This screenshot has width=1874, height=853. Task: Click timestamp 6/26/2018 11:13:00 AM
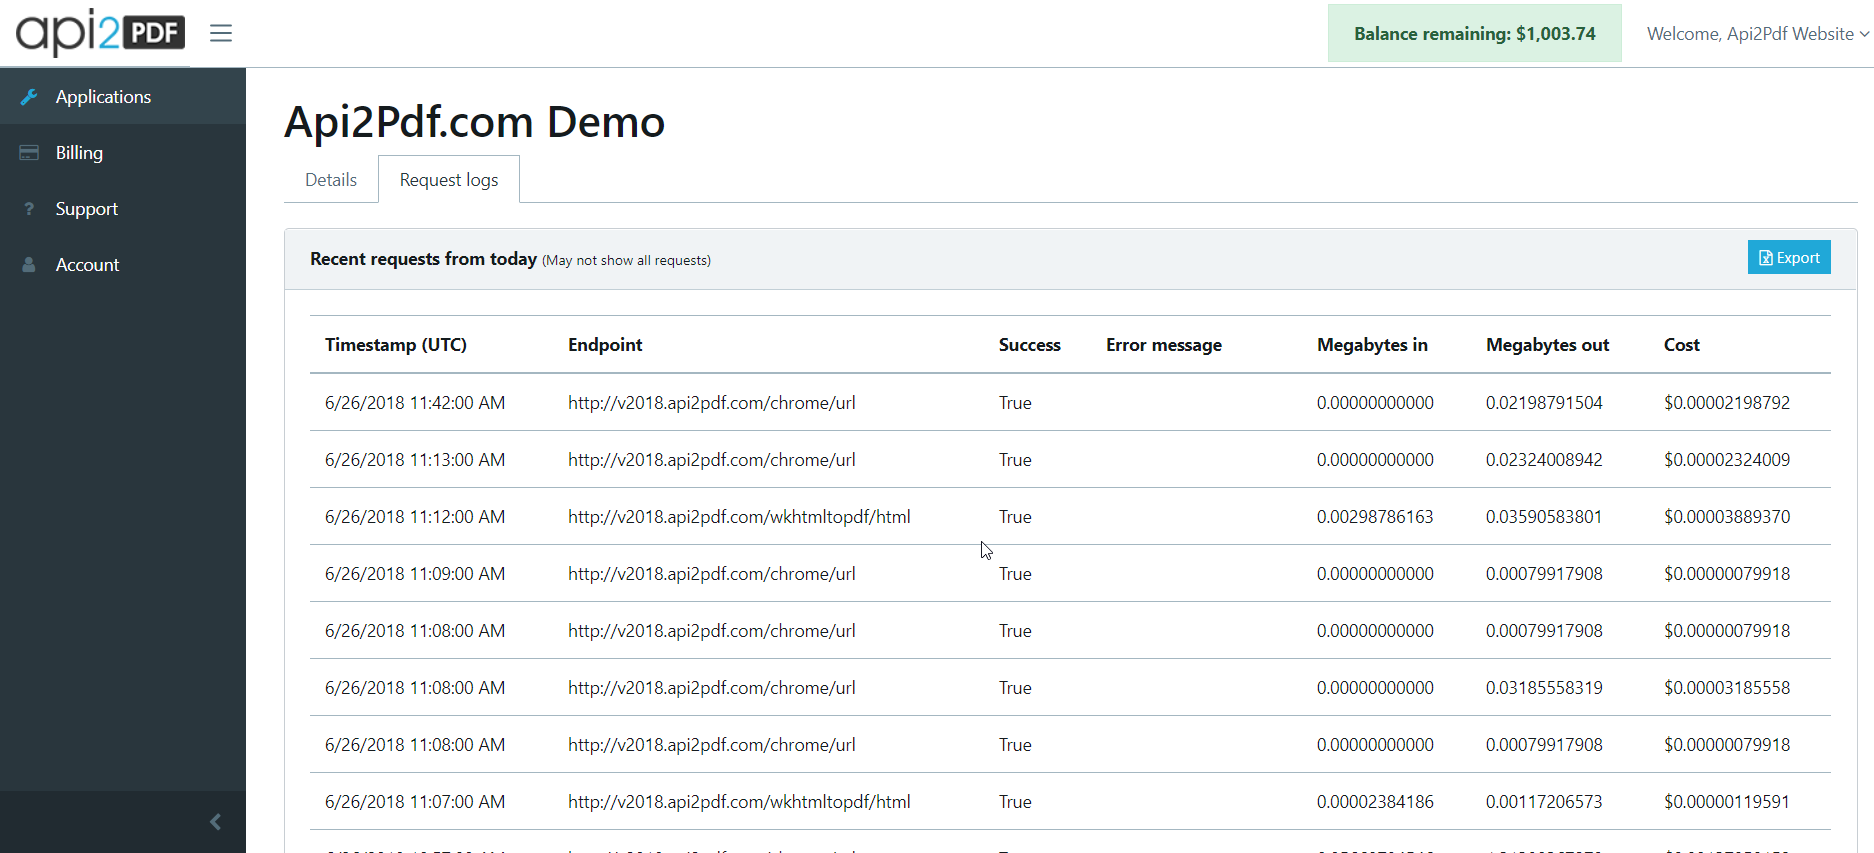[415, 460]
